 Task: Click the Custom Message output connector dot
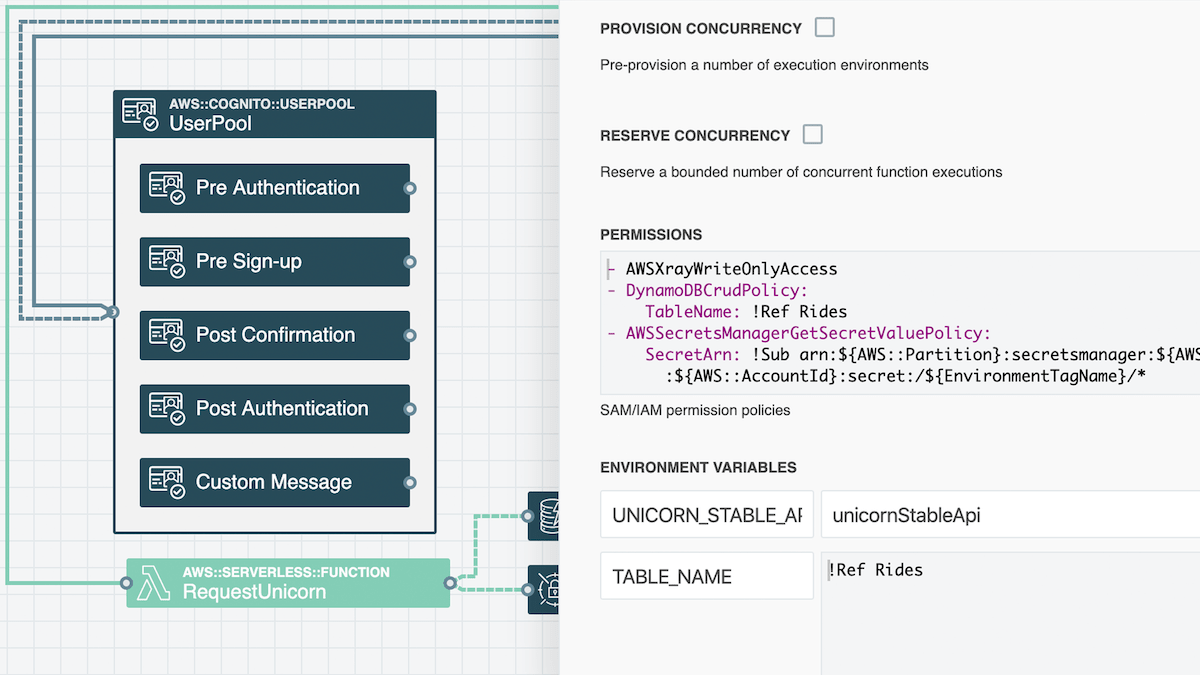pos(409,482)
